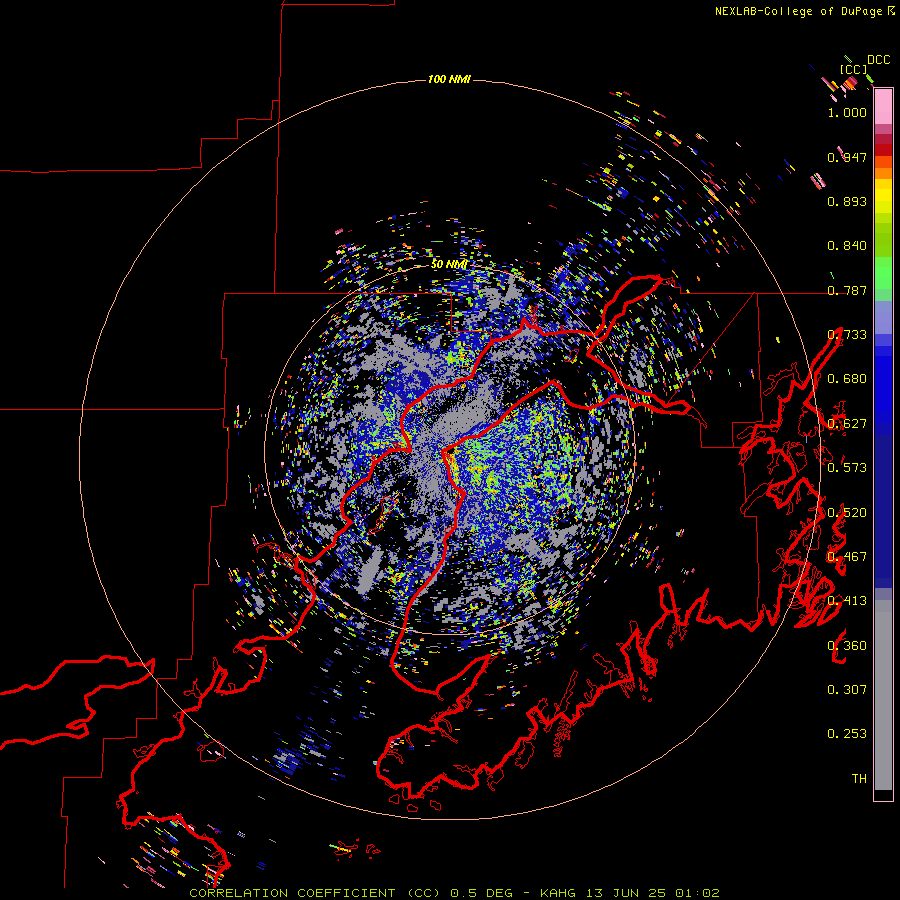Click the KAHG station identifier
Image resolution: width=900 pixels, height=900 pixels.
coord(558,893)
